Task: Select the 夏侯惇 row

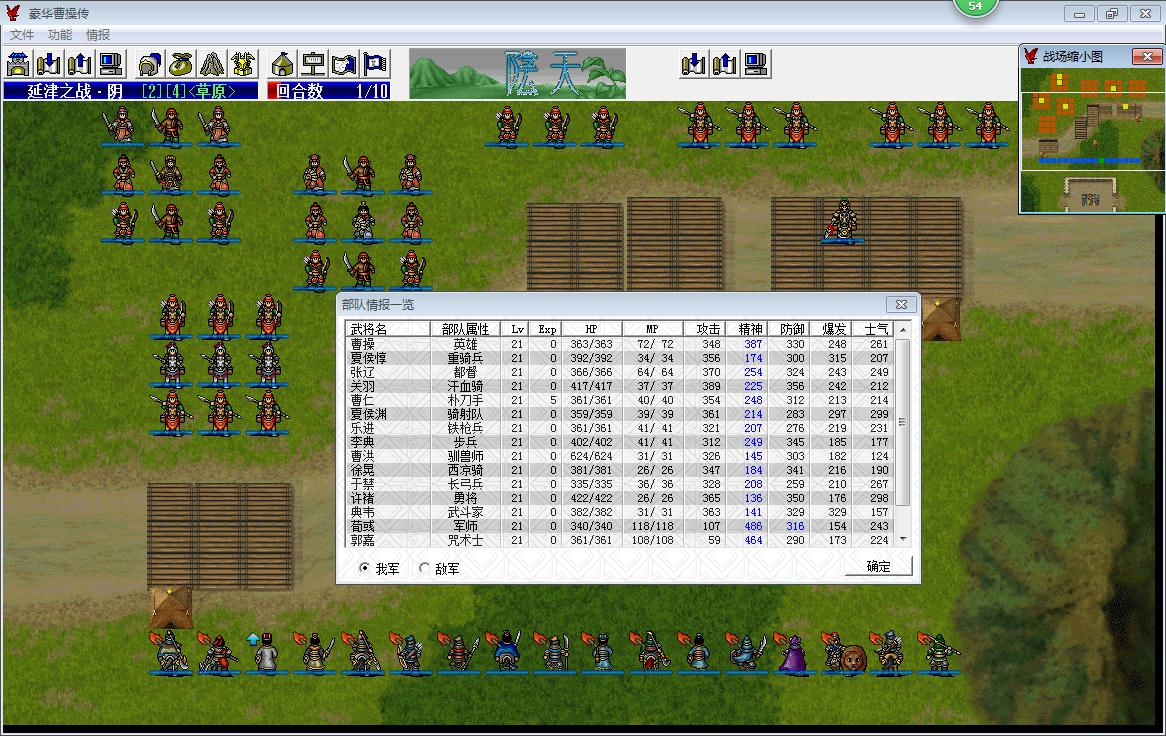Action: point(619,358)
